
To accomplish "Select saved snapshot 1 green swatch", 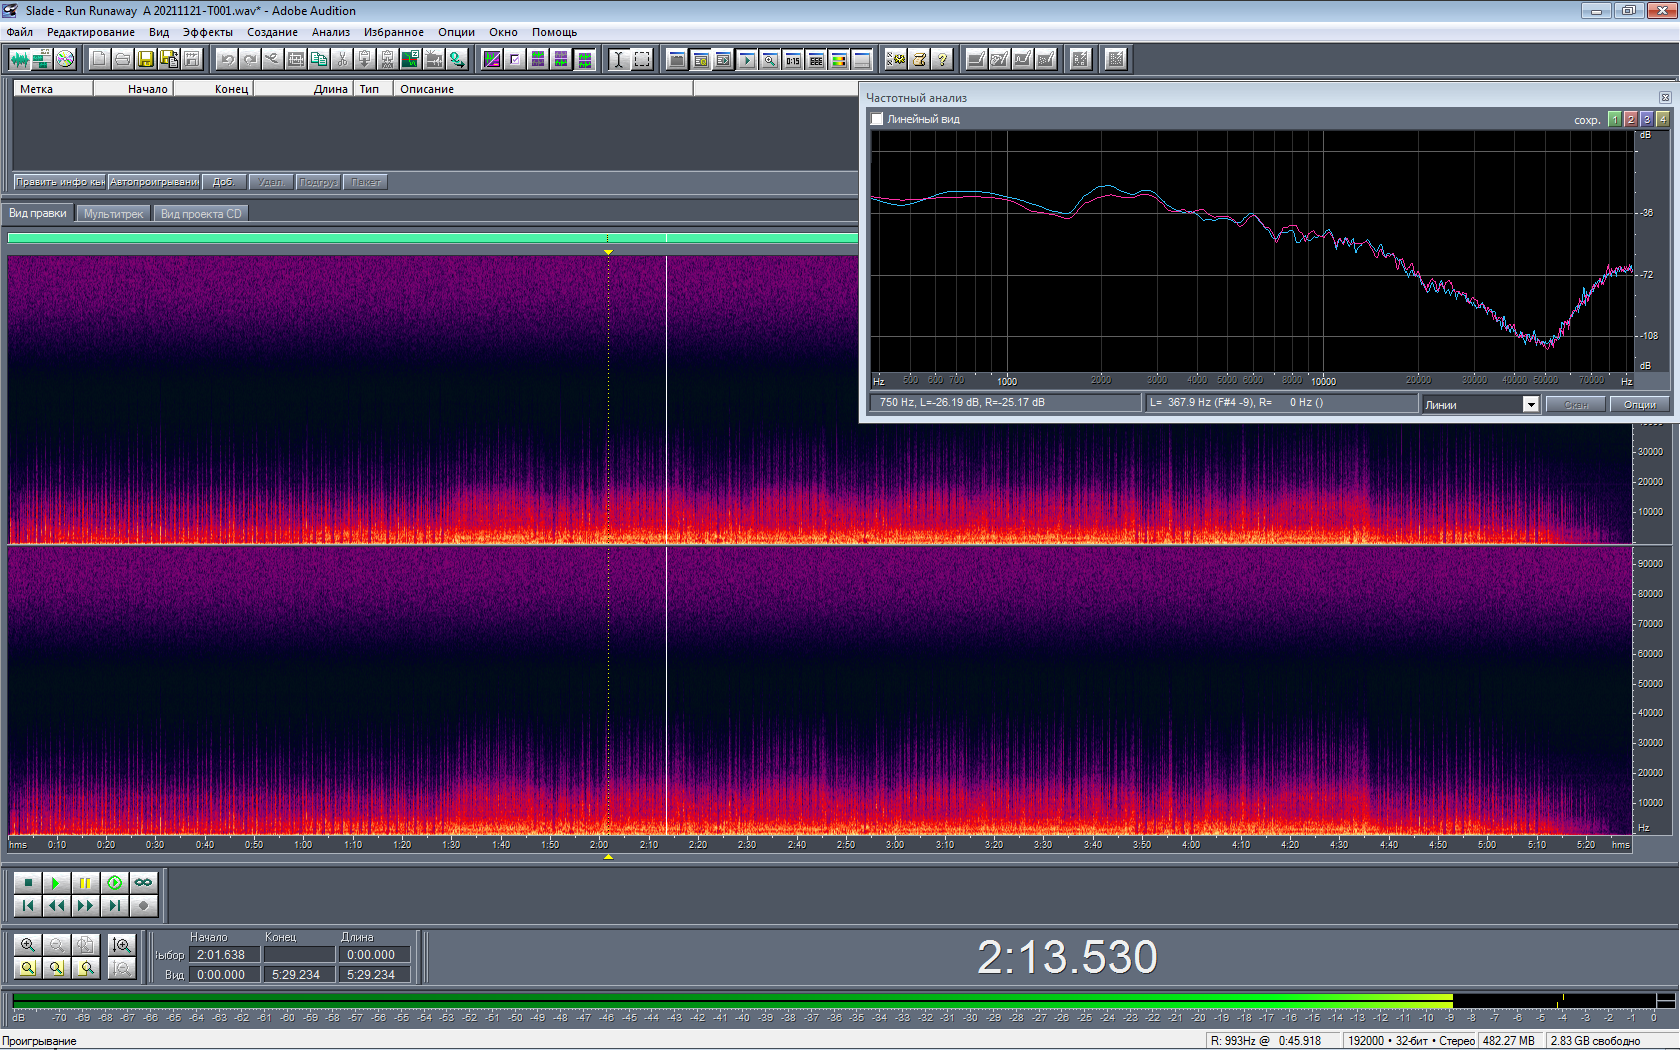I will pyautogui.click(x=1614, y=119).
